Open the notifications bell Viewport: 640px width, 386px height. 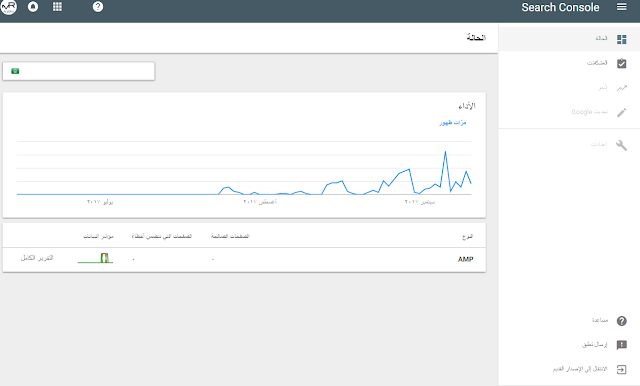[x=33, y=7]
